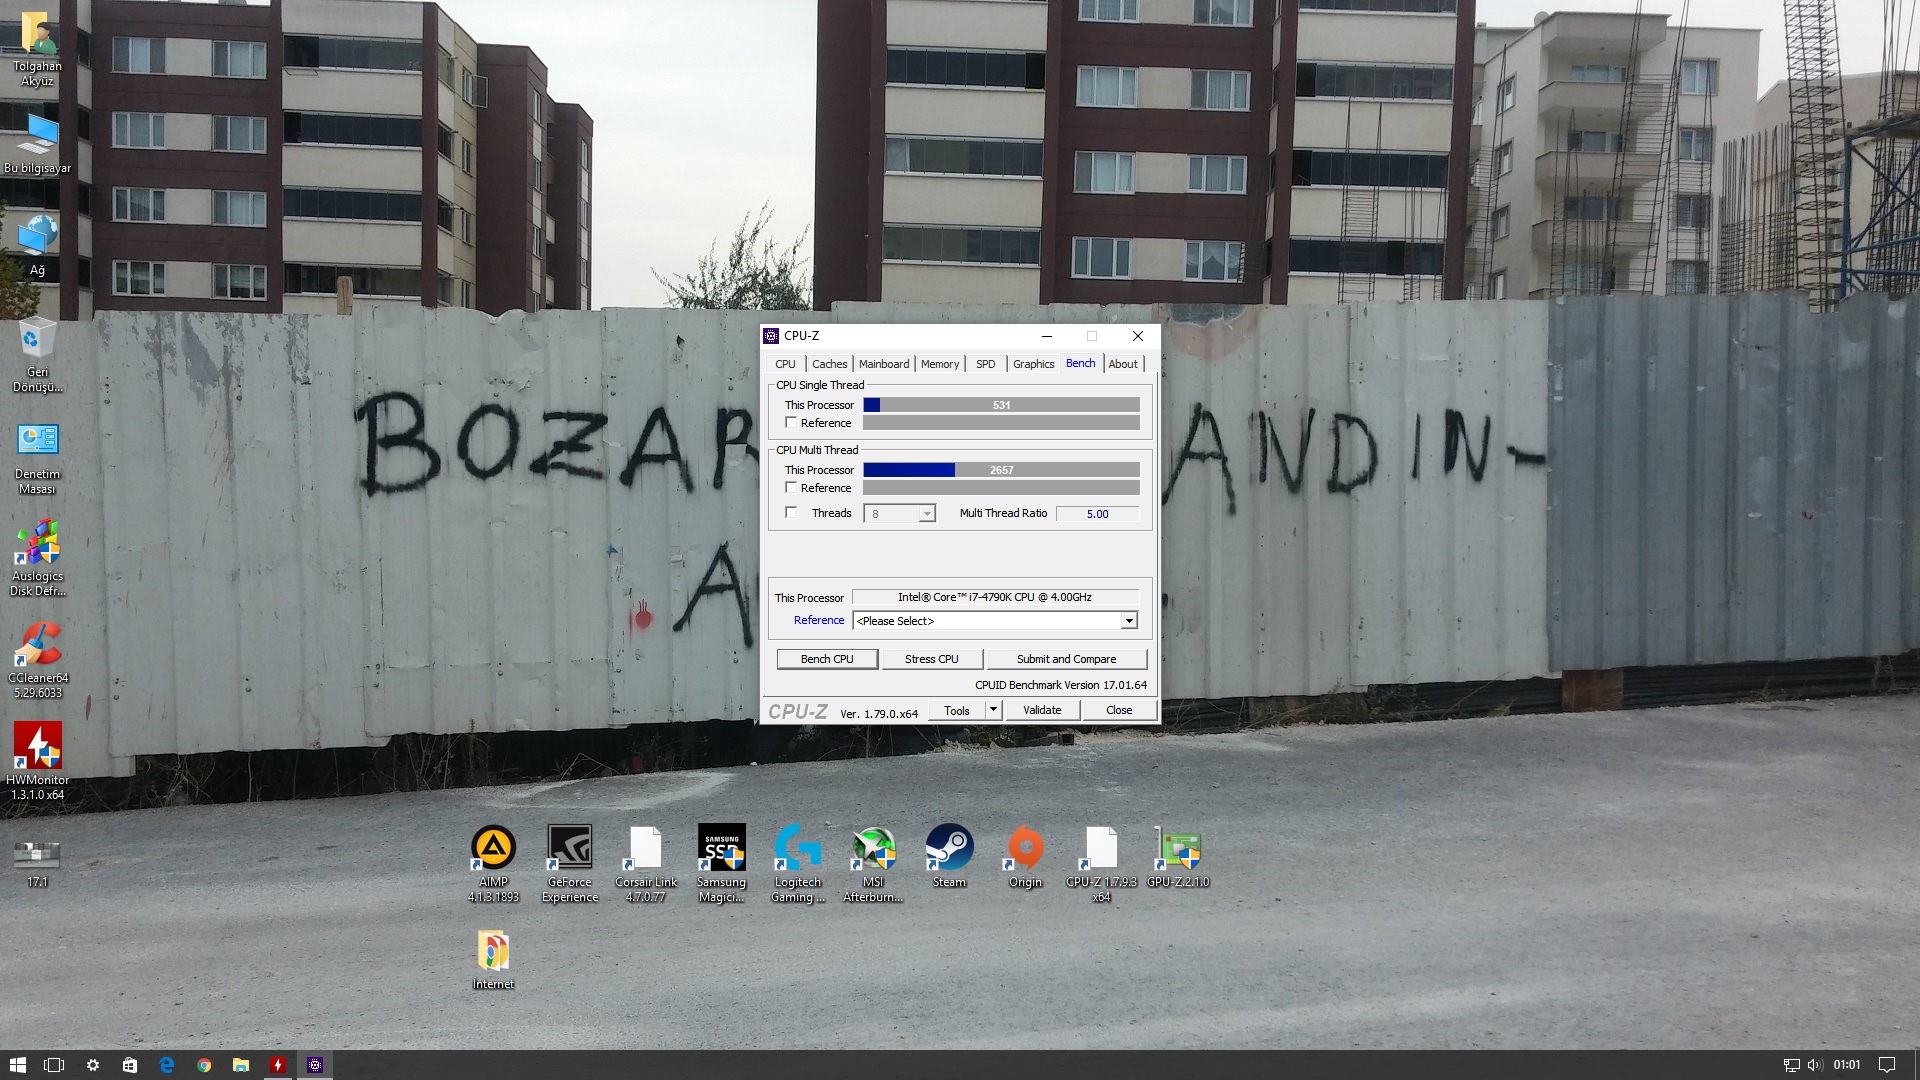Expand the Threads count dropdown
The height and width of the screenshot is (1080, 1920).
(927, 514)
